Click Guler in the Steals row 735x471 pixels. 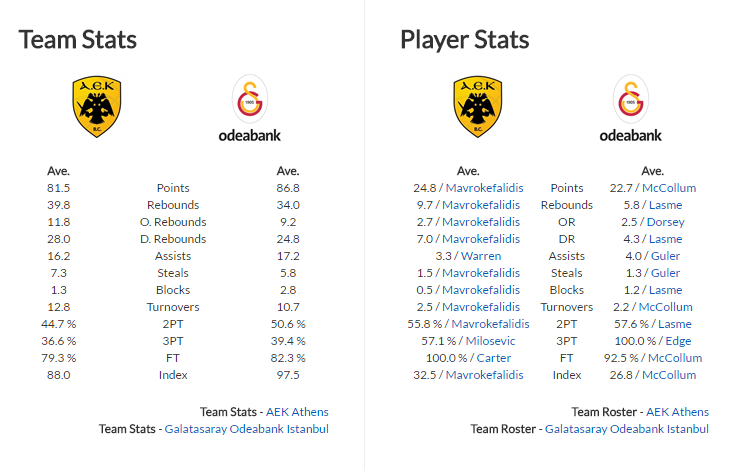(665, 273)
